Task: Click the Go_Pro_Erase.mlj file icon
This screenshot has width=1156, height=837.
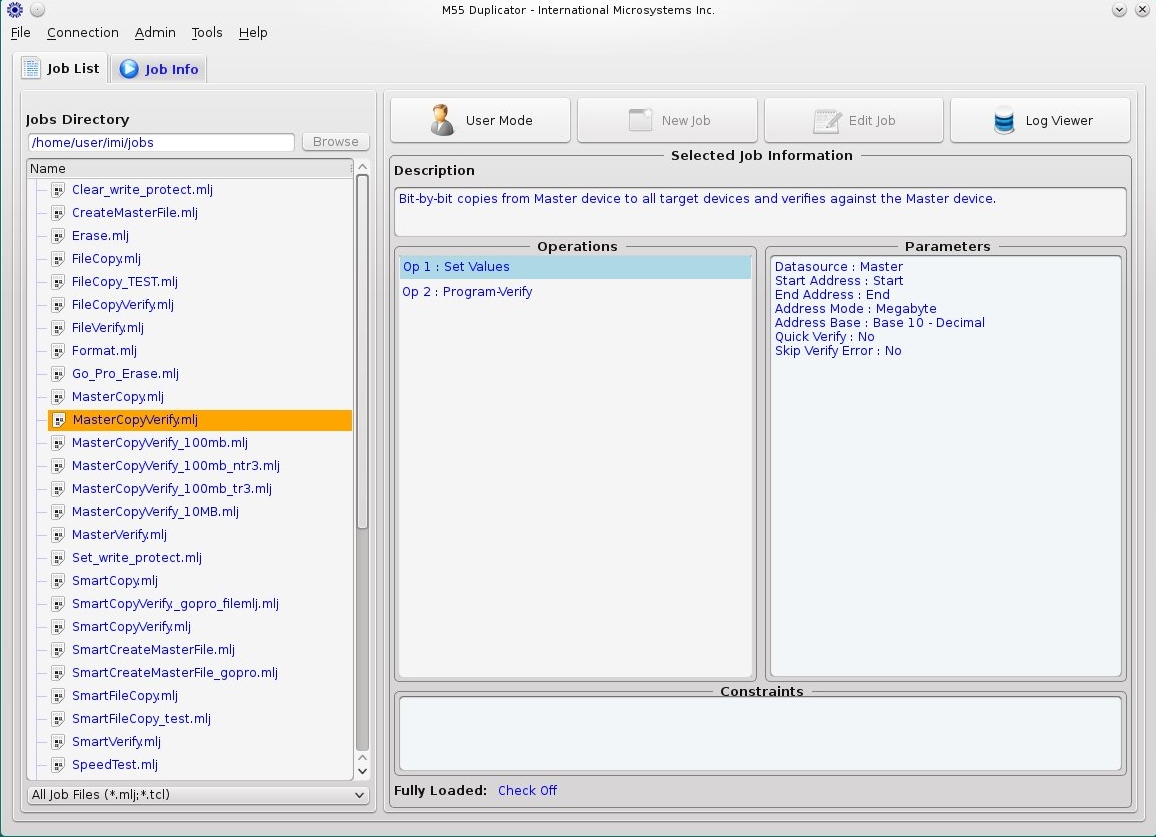Action: 58,374
